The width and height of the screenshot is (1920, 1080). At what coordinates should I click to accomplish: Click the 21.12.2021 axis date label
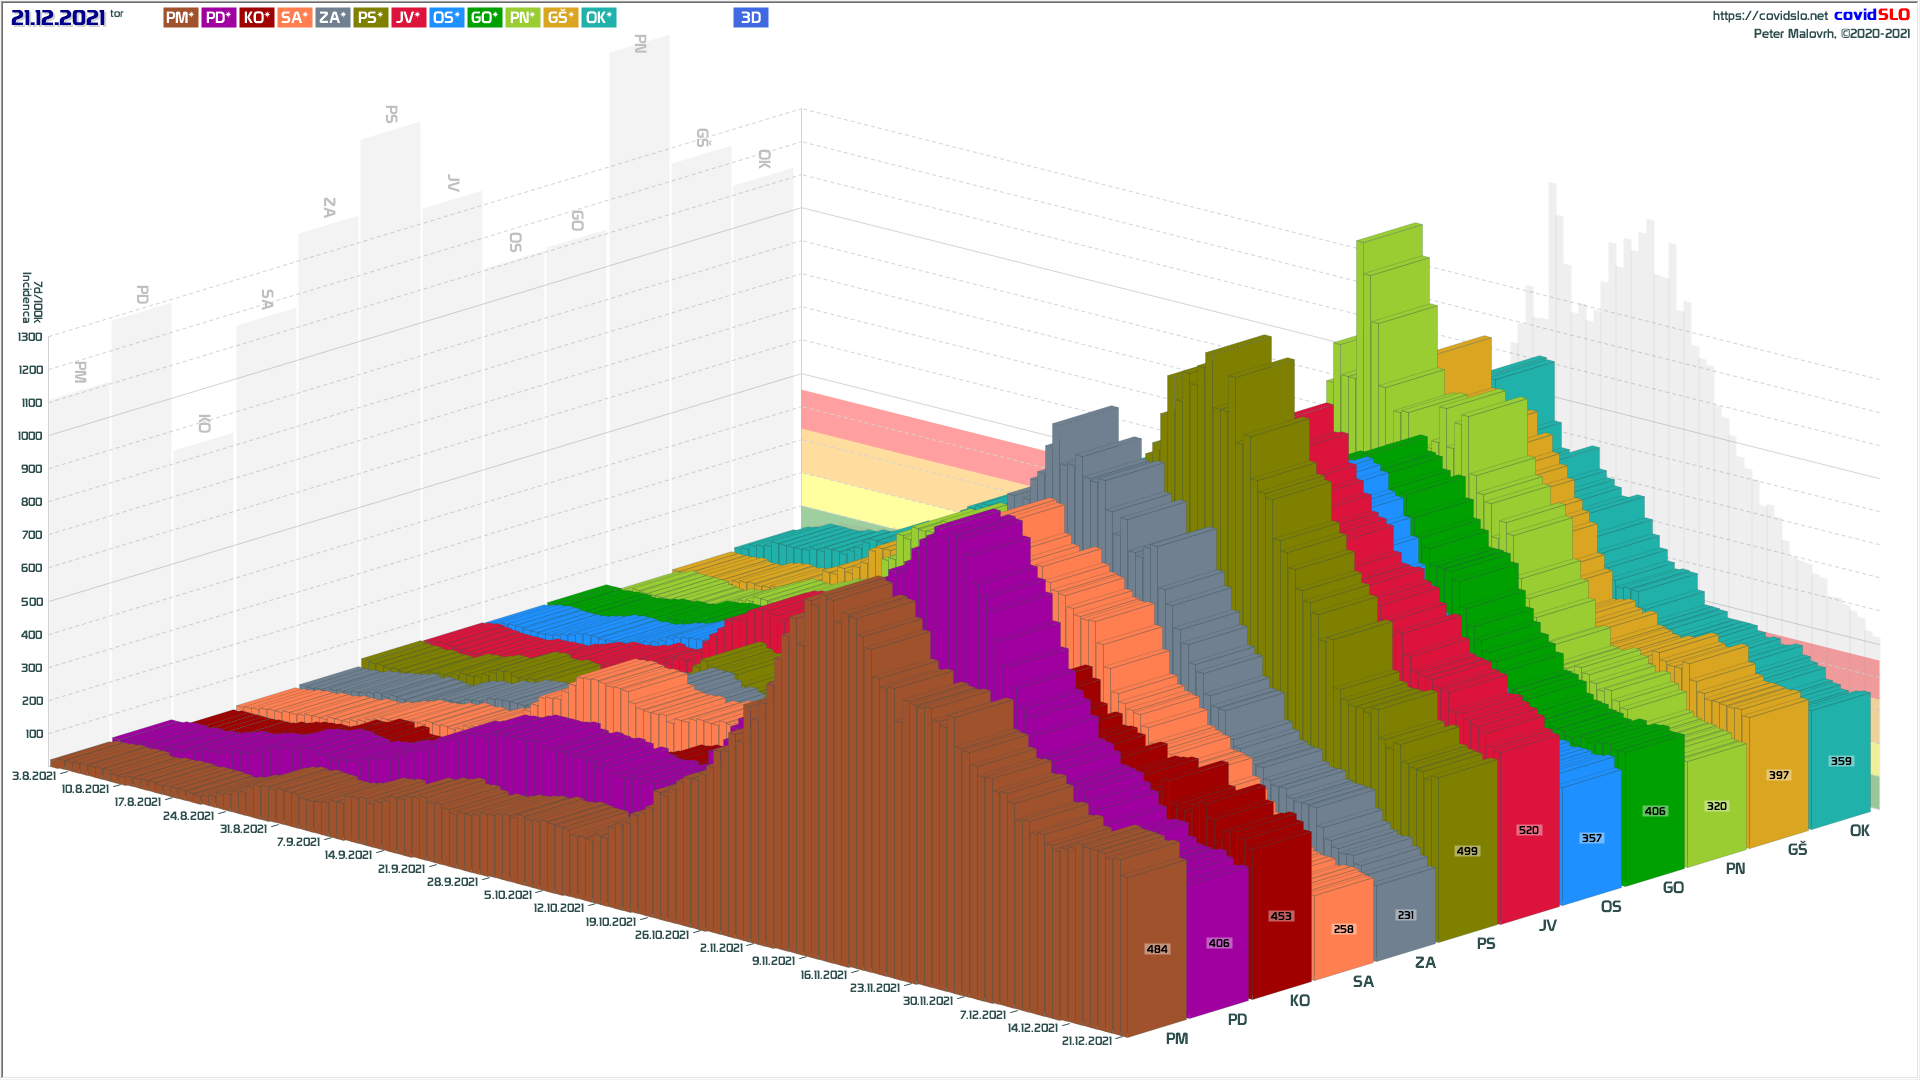[1087, 1041]
